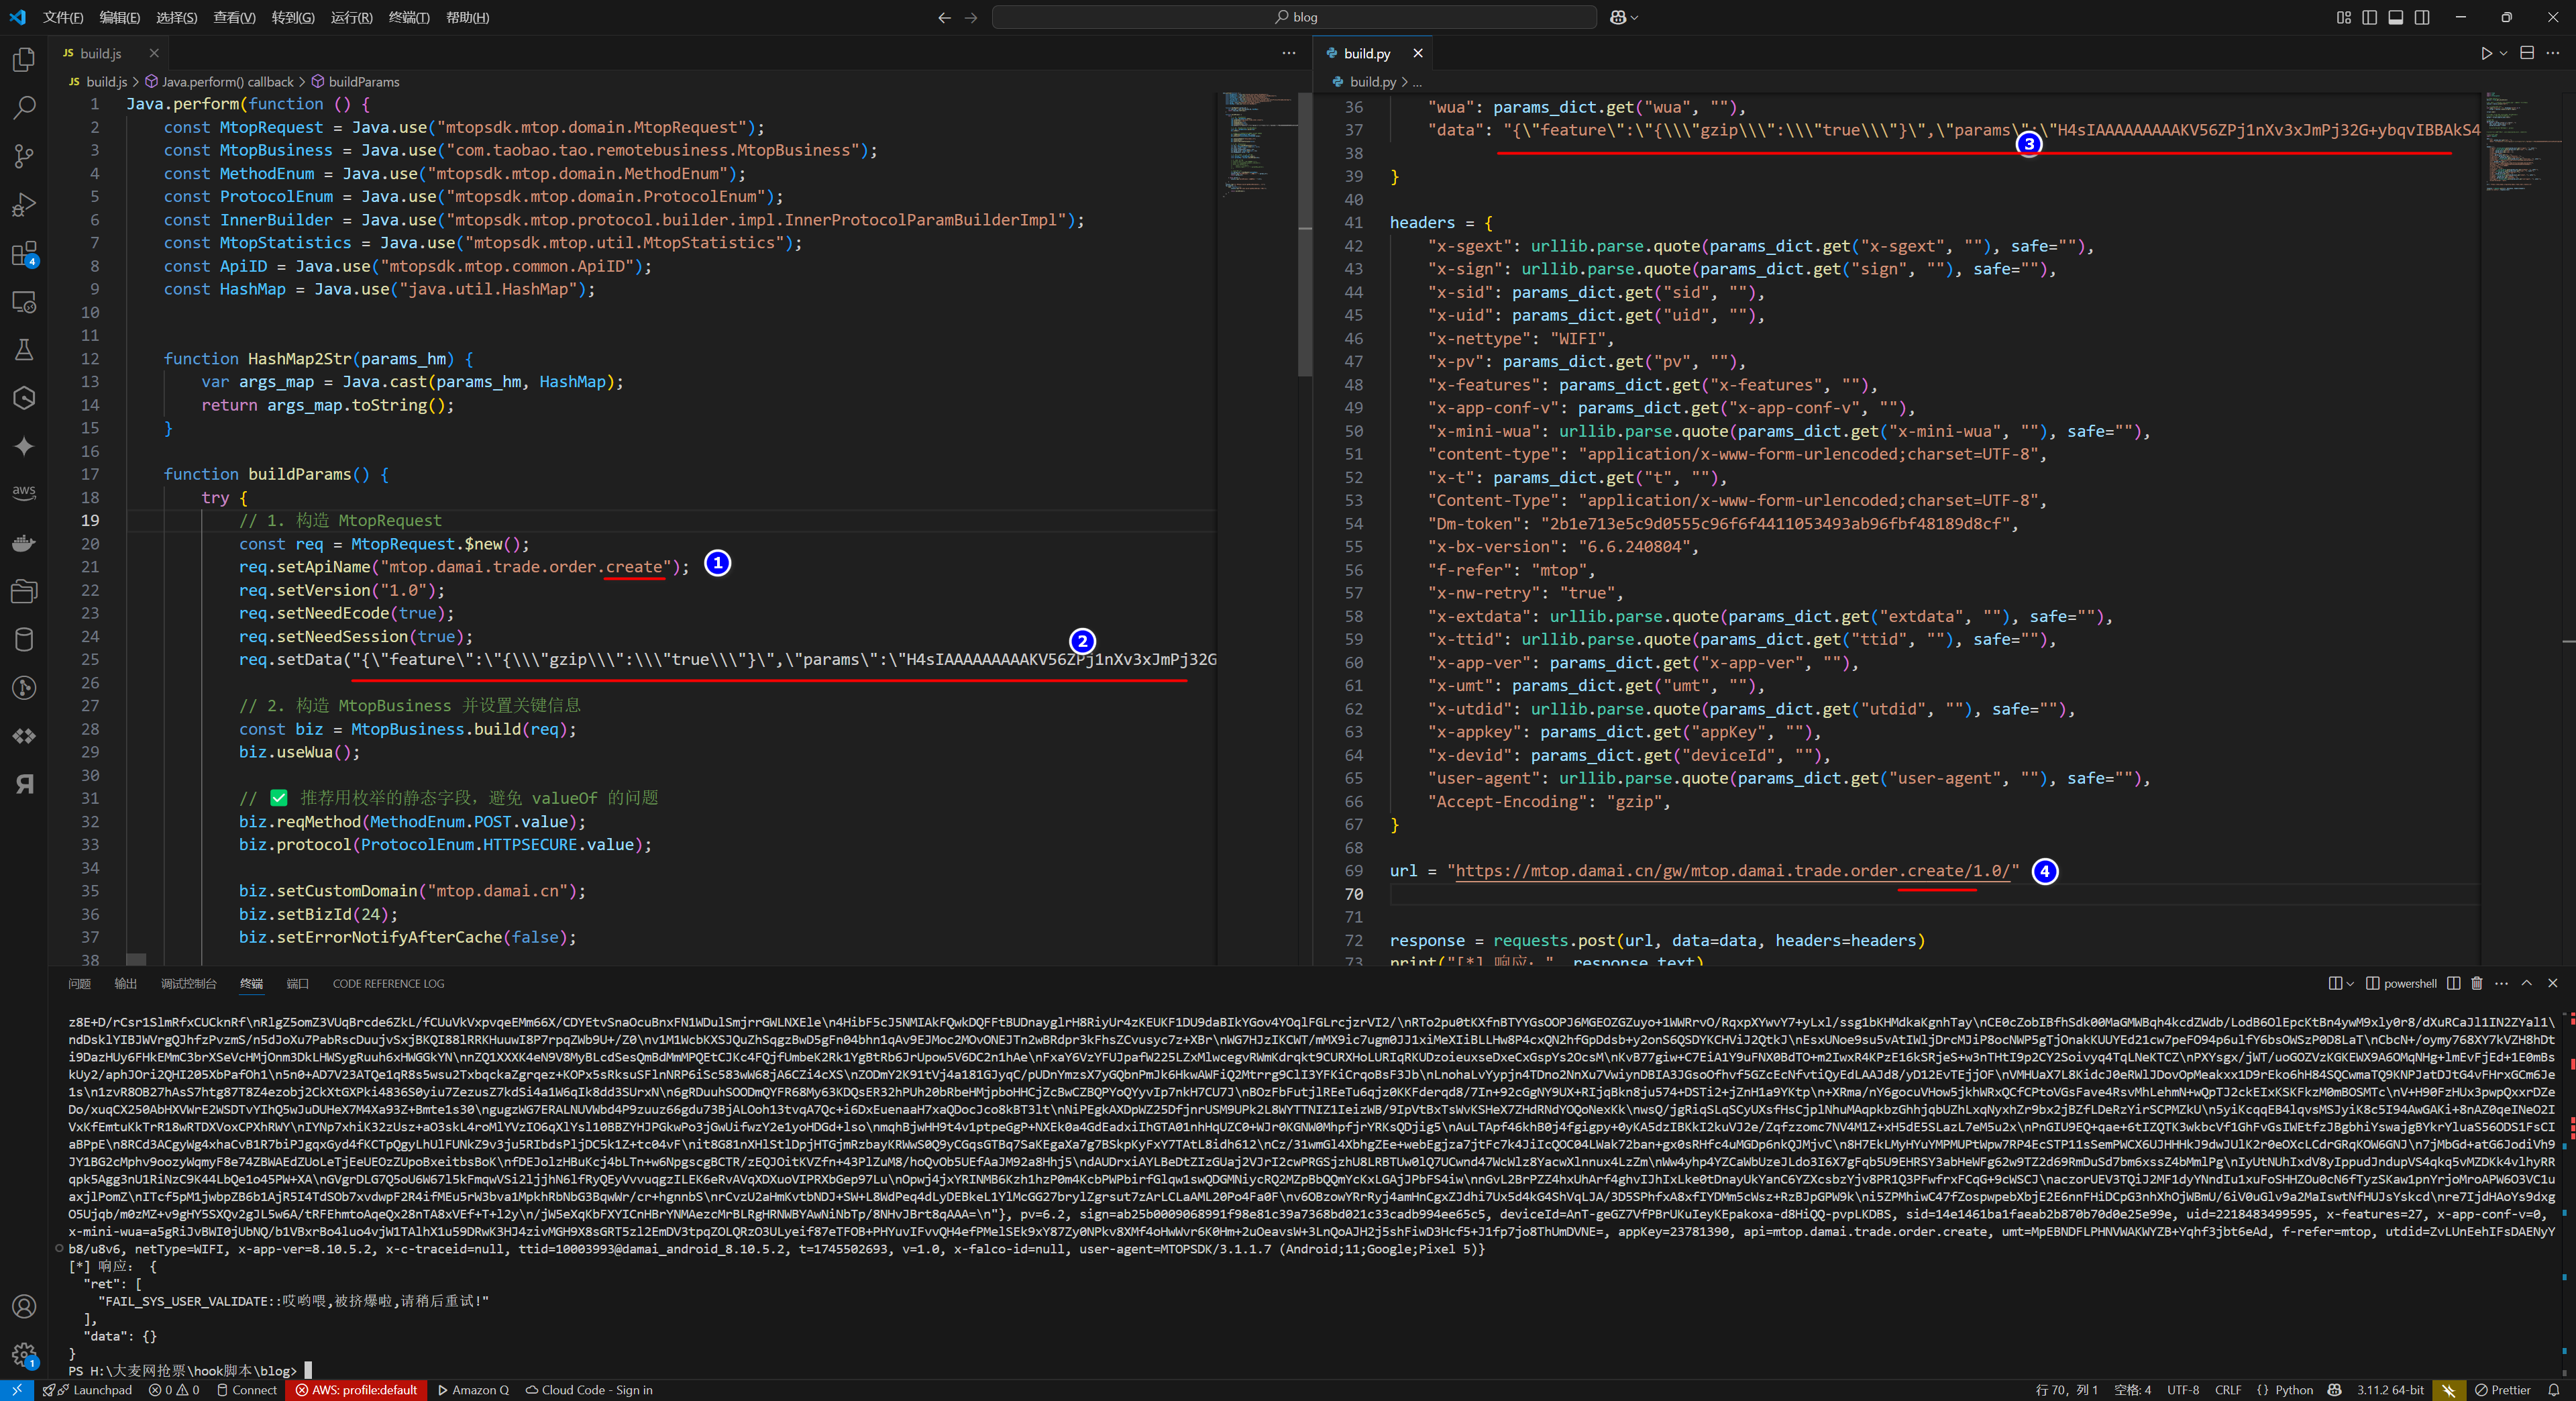This screenshot has width=2576, height=1401.
Task: Open the 终端(T) menu
Action: click(x=409, y=17)
